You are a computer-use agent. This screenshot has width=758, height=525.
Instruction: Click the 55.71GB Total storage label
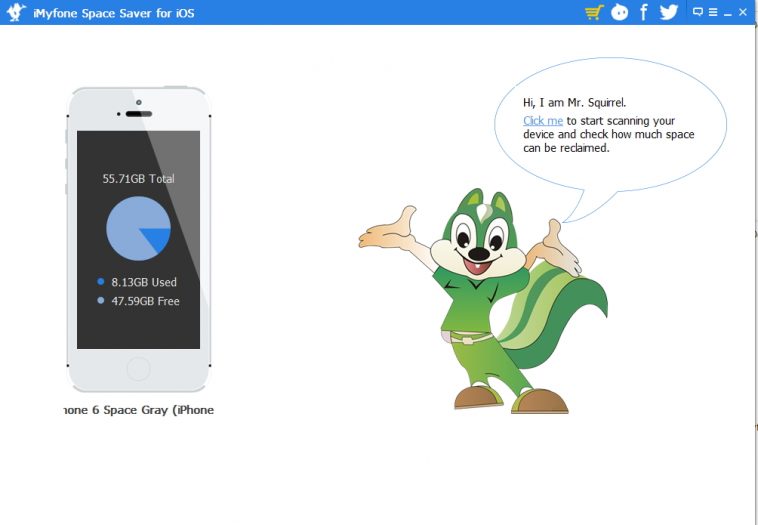(138, 179)
